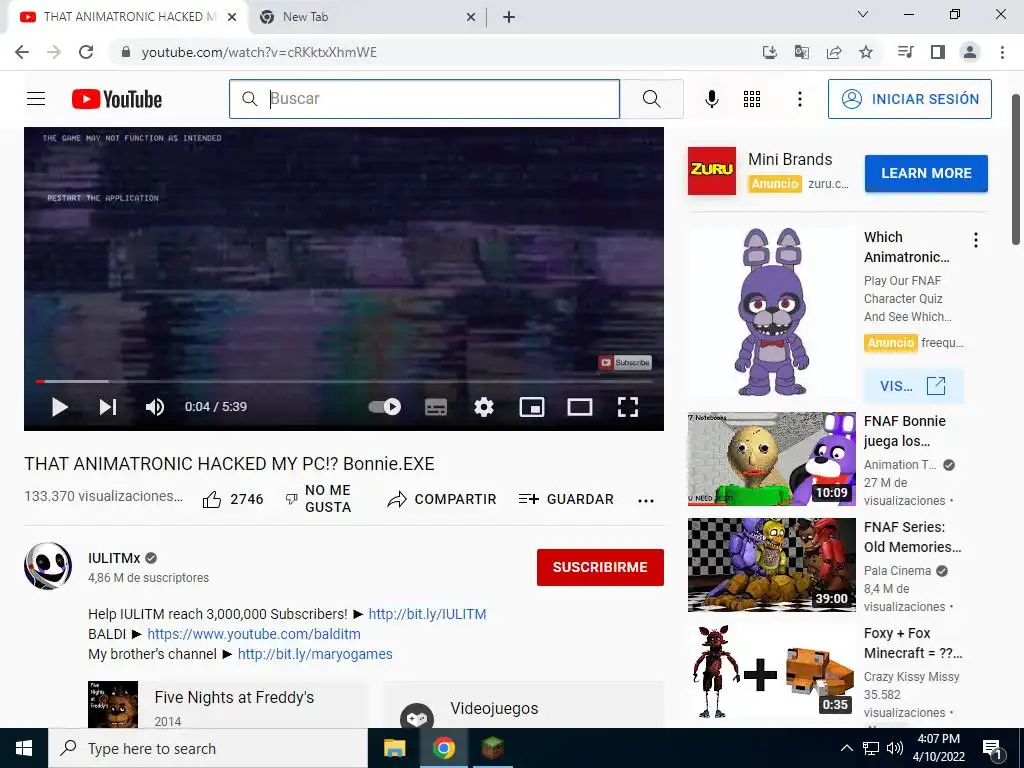The width and height of the screenshot is (1024, 768).
Task: Mute the video volume speaker icon
Action: 155,407
